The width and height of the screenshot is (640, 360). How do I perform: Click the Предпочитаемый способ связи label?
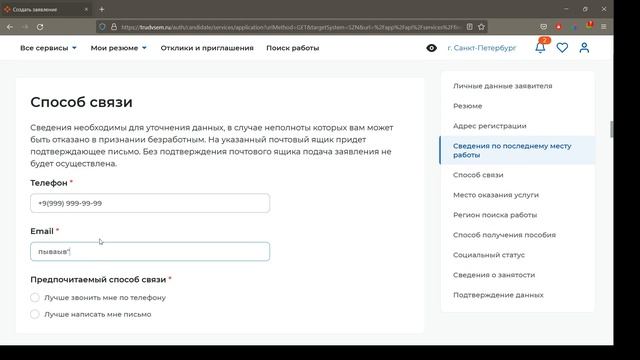click(x=98, y=280)
